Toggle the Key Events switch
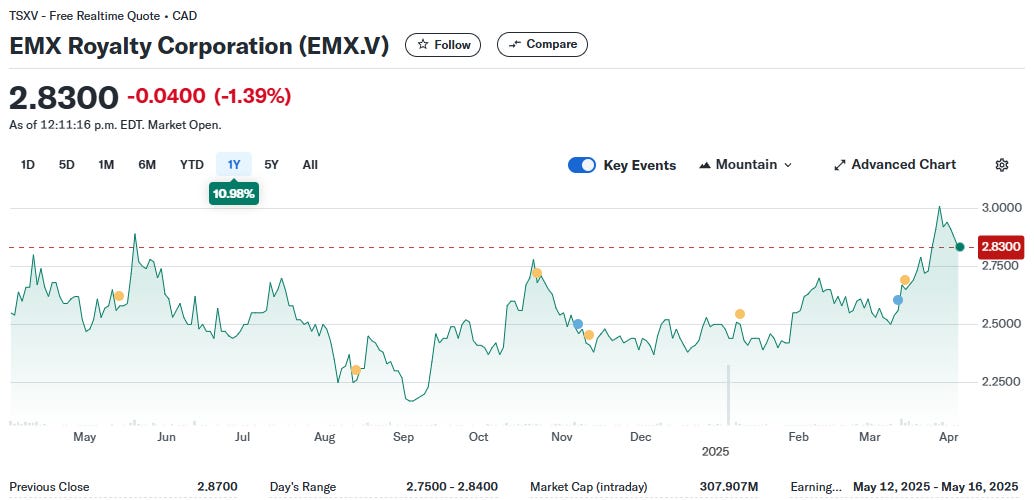 pos(582,165)
